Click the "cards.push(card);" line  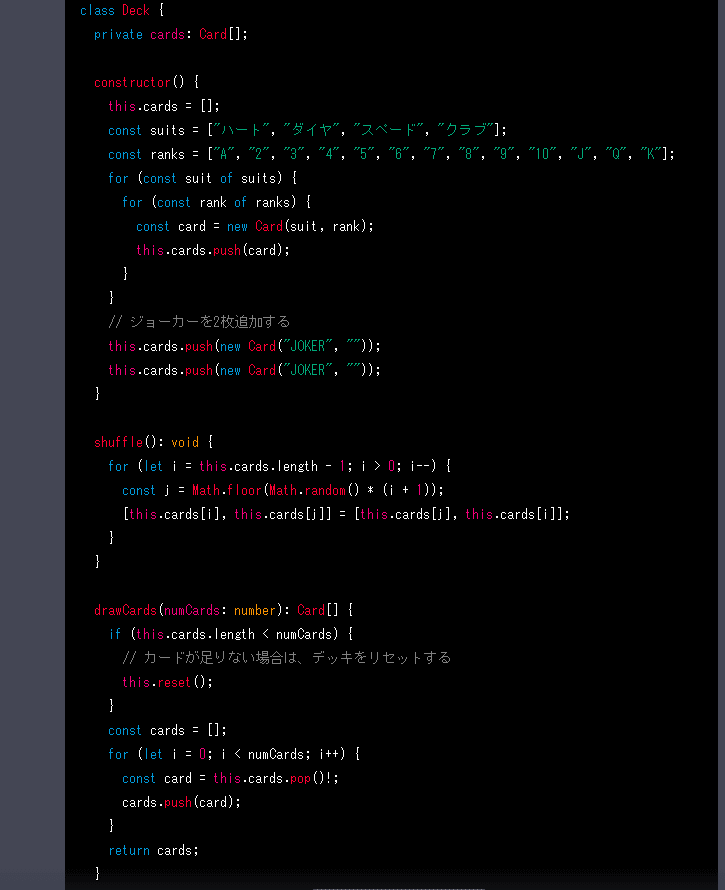pyautogui.click(x=182, y=803)
